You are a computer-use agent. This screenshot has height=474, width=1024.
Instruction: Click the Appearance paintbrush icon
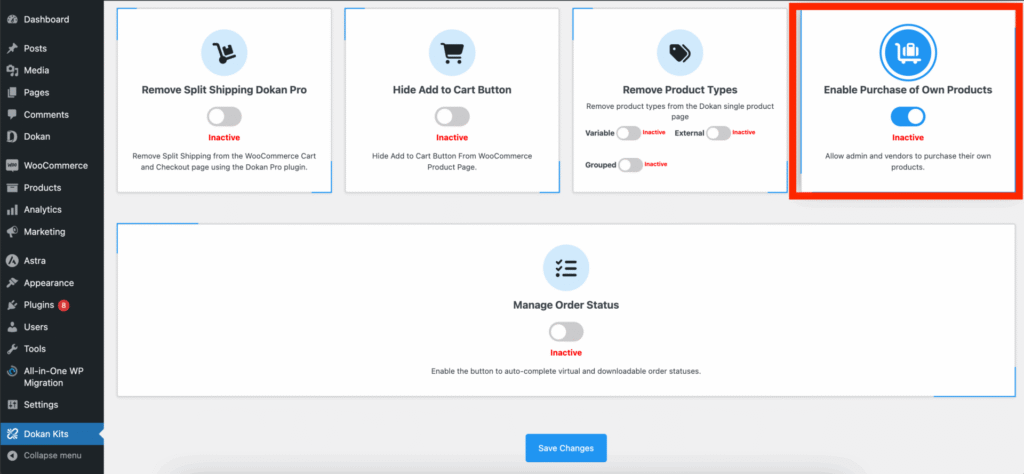tap(12, 283)
